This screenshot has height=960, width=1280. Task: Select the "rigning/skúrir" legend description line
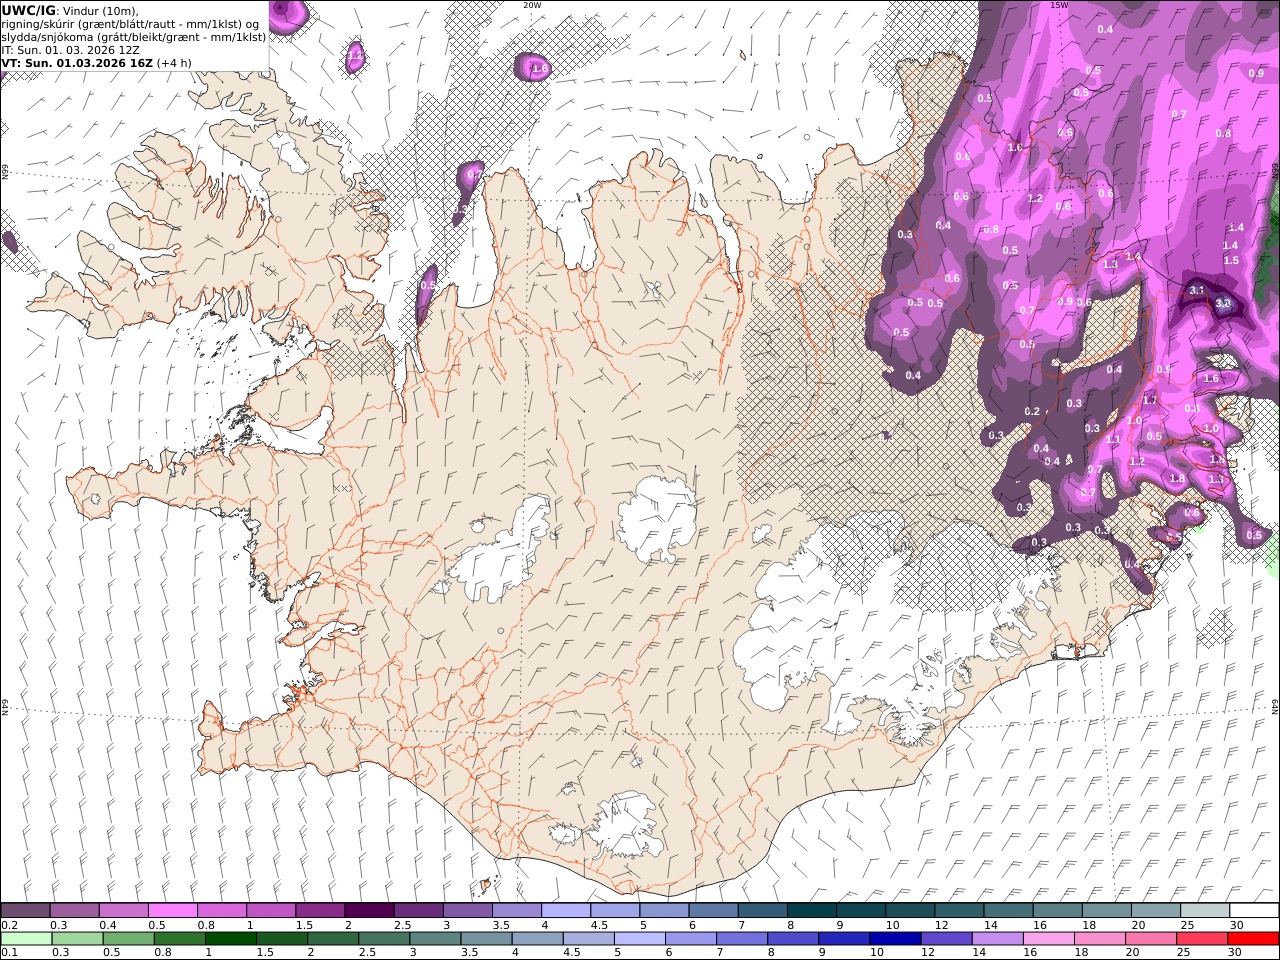click(x=132, y=24)
